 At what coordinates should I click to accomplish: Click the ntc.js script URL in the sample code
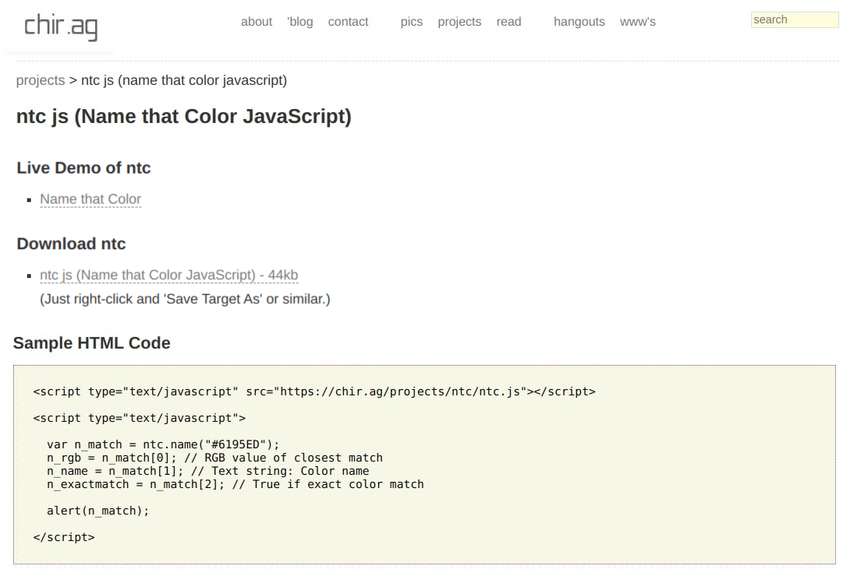400,392
